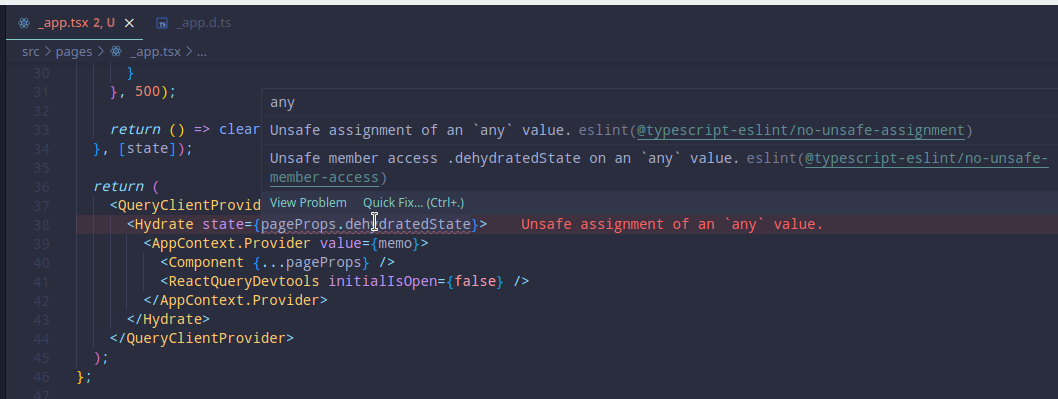Click the inline red Unsafe assignment error message
The image size is (1058, 399).
(x=672, y=224)
